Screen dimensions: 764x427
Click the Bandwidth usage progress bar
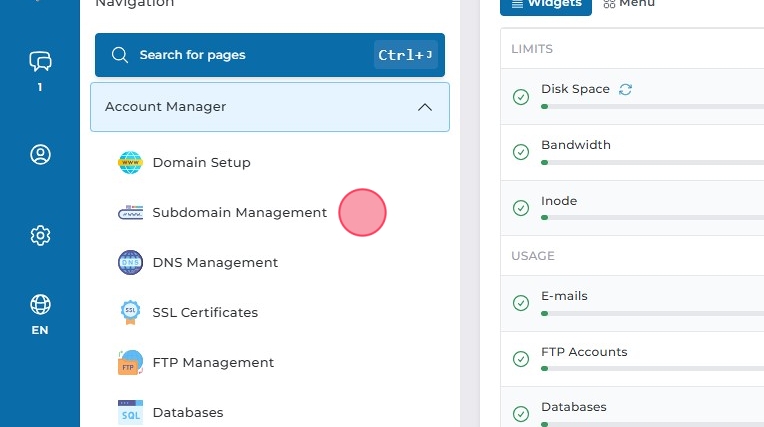[650, 162]
